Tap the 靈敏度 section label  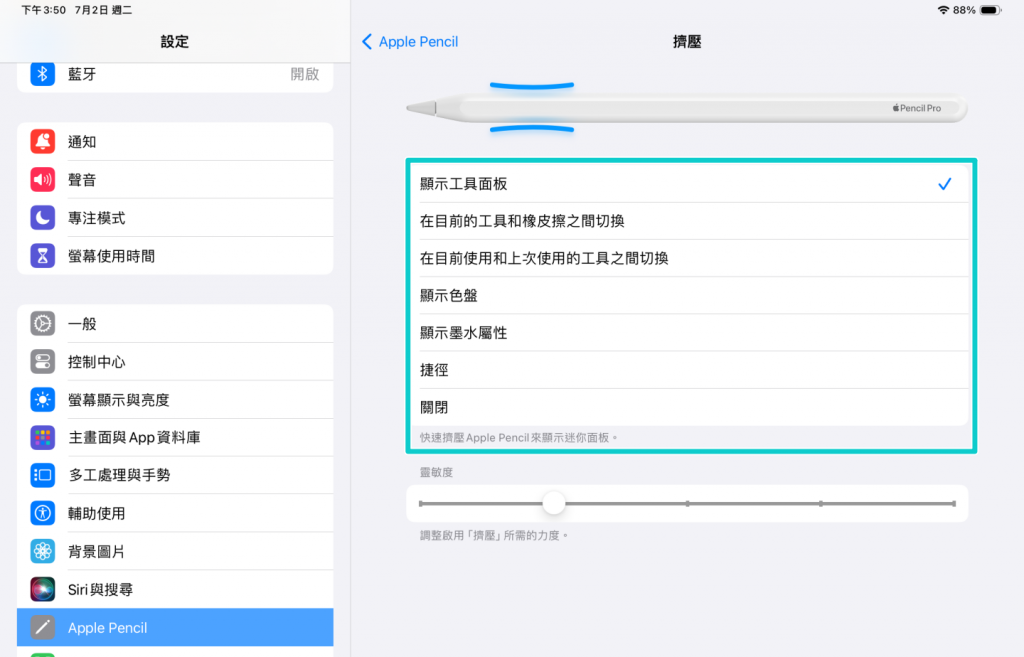tap(436, 472)
